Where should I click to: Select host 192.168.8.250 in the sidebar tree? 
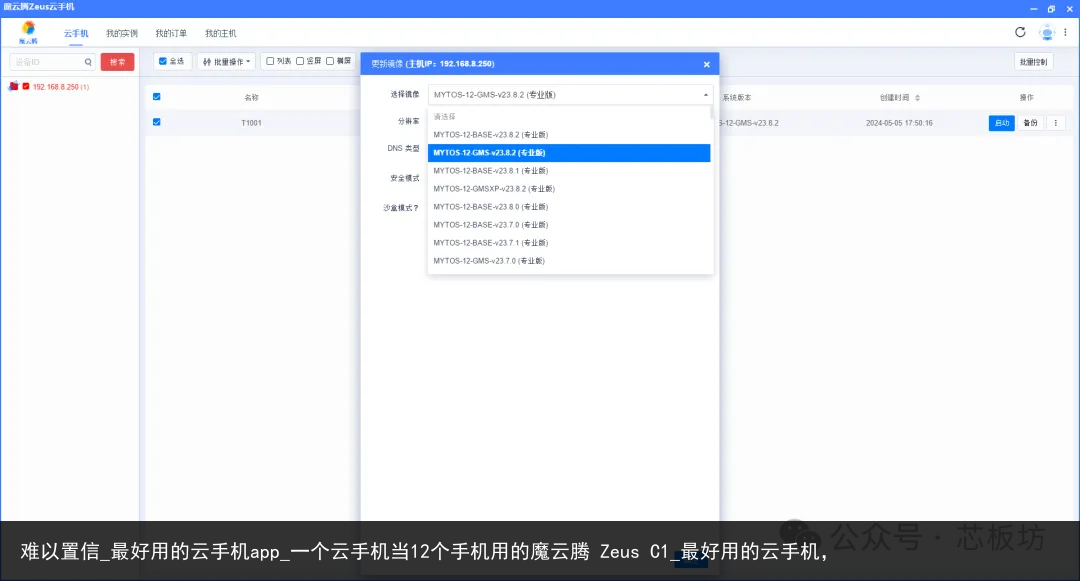[61, 87]
